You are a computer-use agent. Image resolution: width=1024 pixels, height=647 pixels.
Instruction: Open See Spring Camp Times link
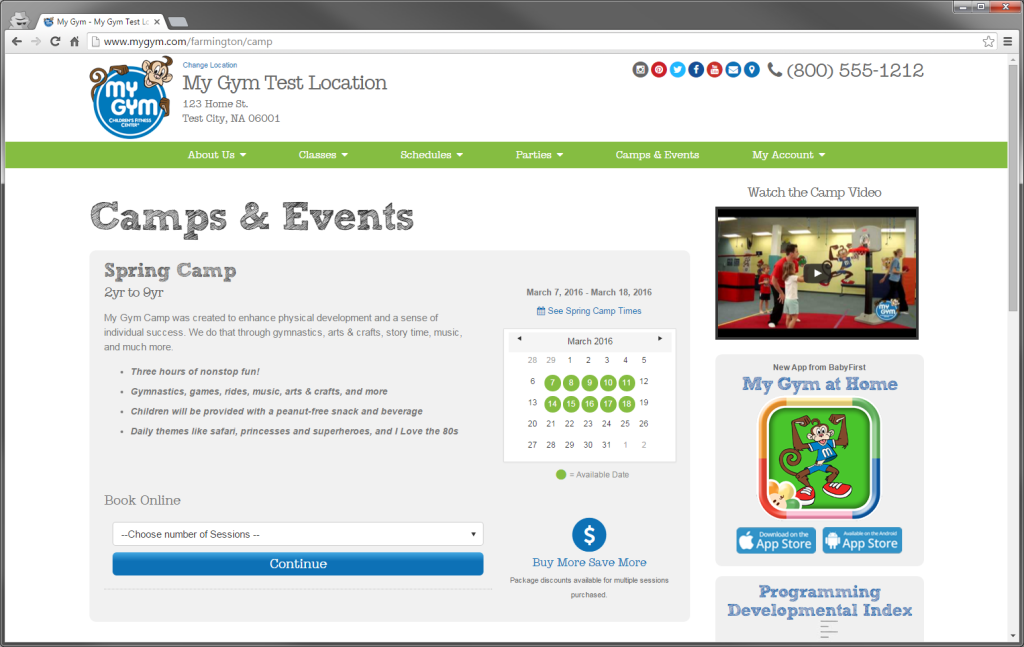pos(589,311)
